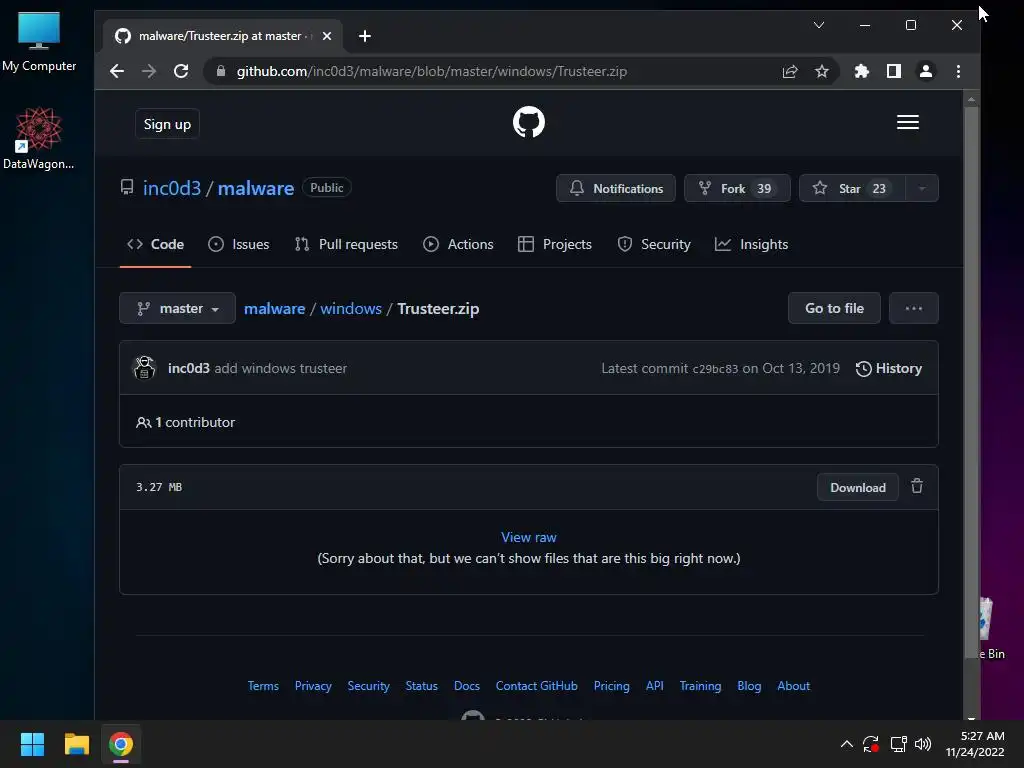Open the Privacy footer link
This screenshot has width=1024, height=768.
click(313, 686)
